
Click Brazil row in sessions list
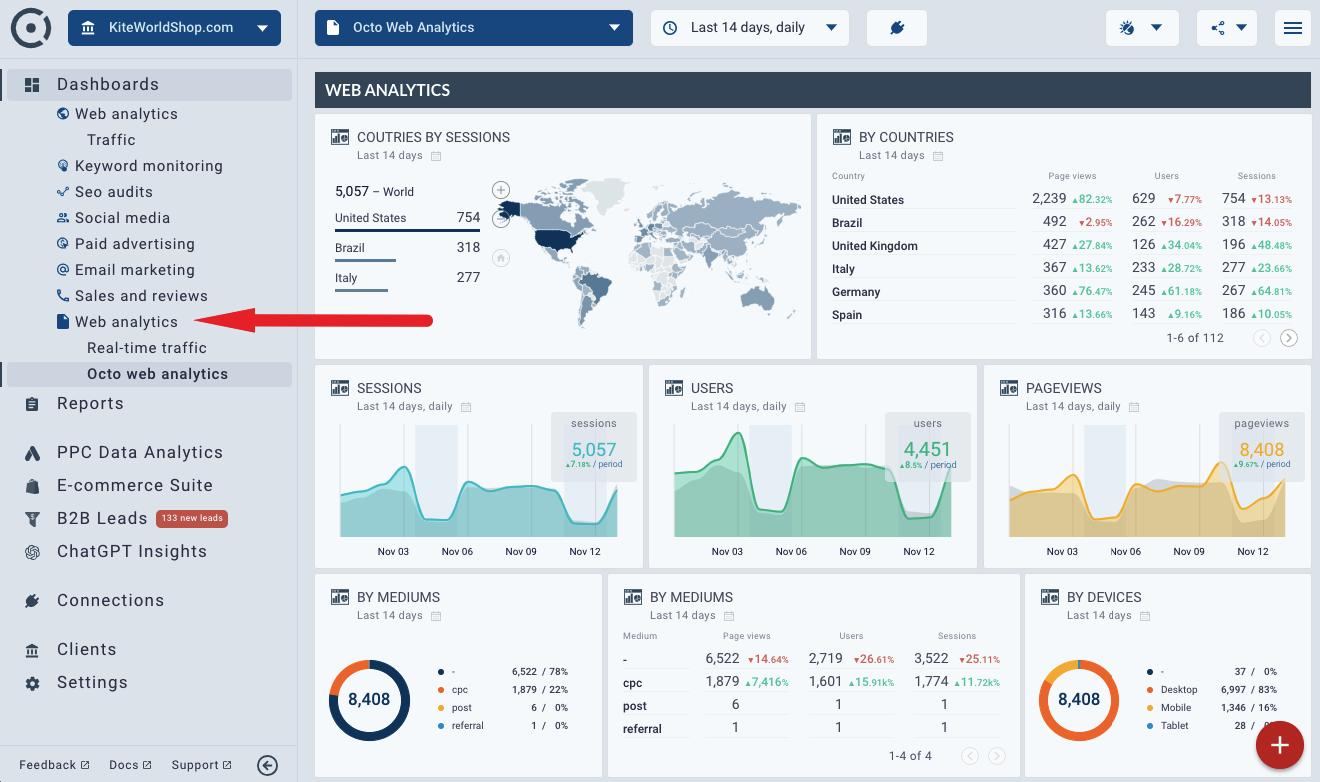407,248
